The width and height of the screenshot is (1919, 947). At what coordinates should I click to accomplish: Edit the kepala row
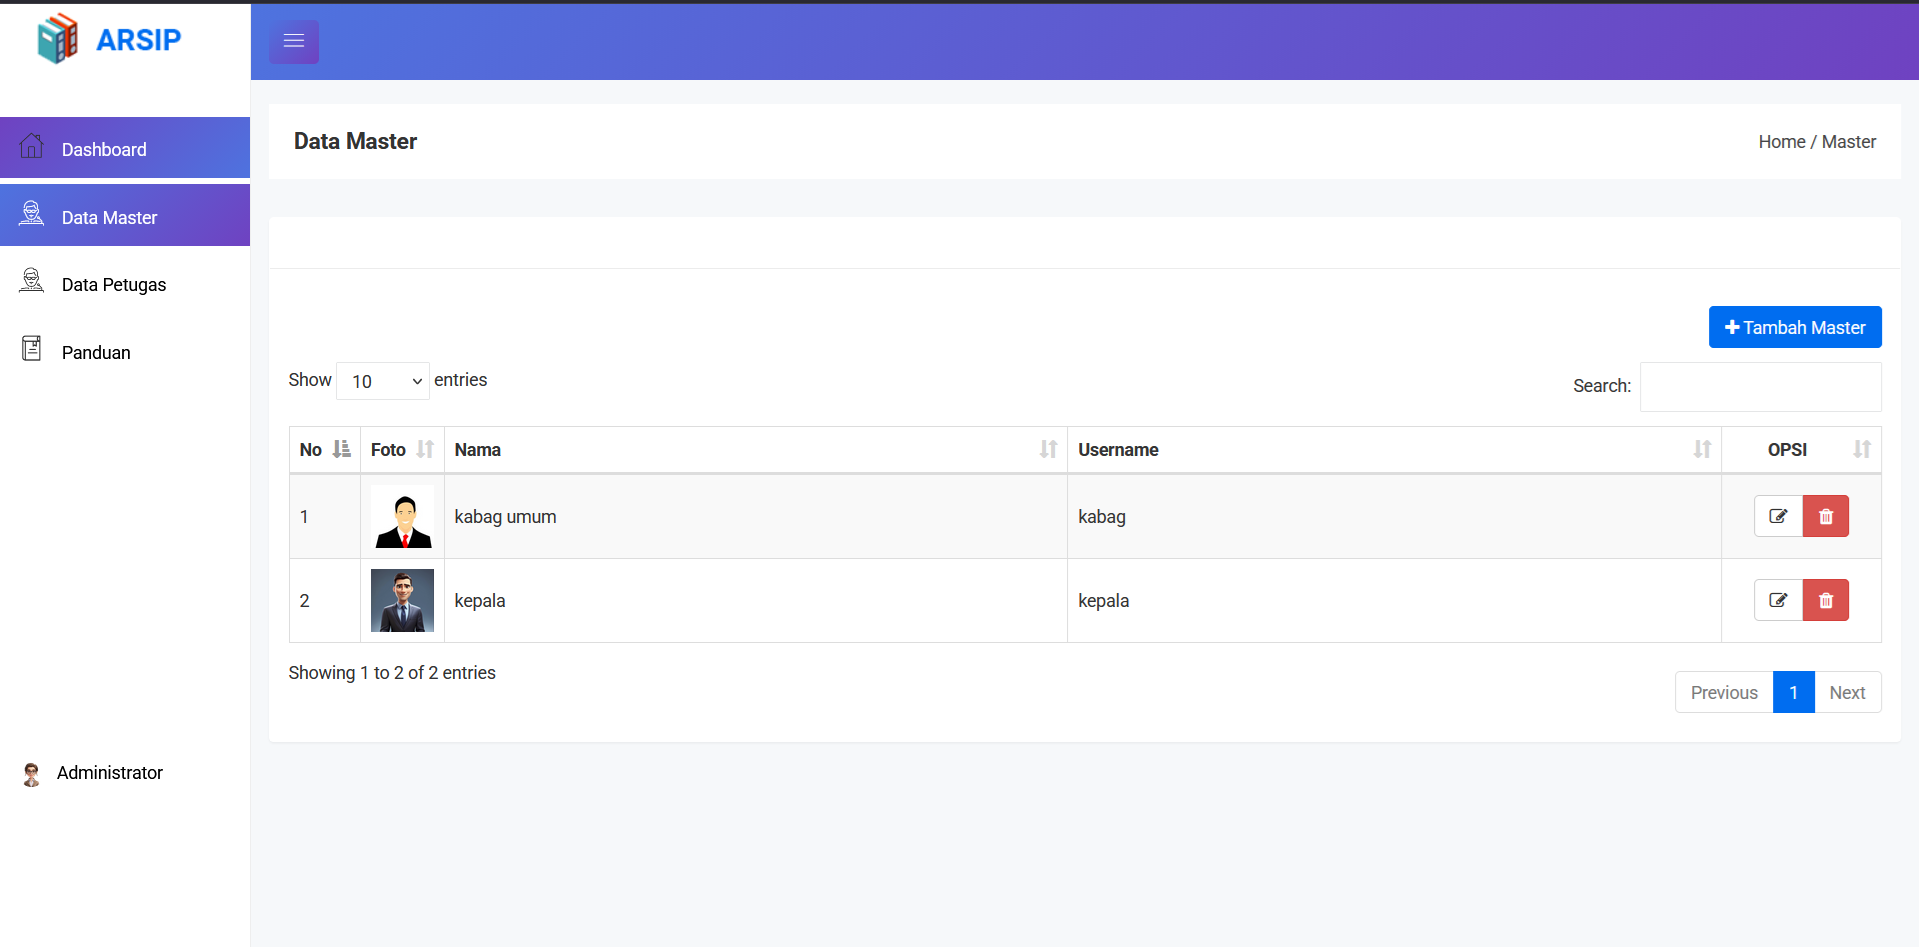point(1778,600)
